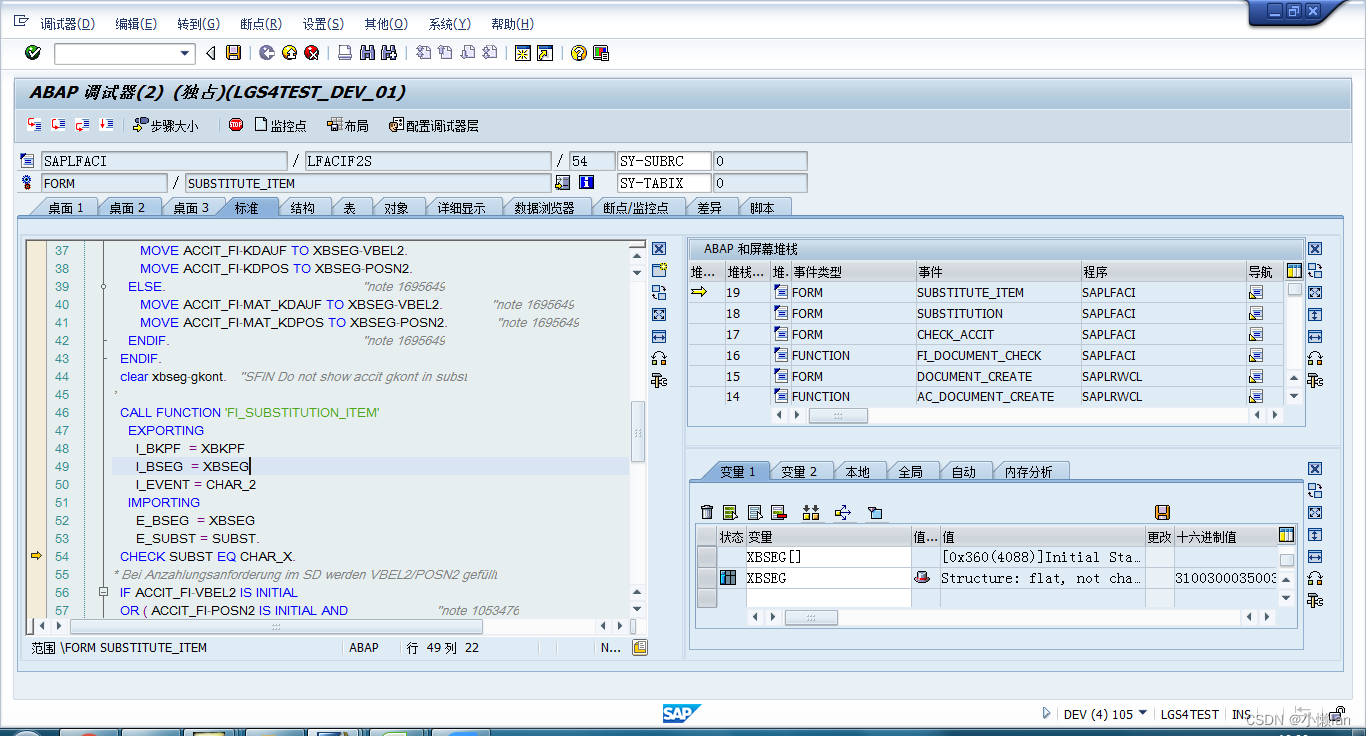The image size is (1366, 736).
Task: Click the blue info icon beside SUBSTITUTE_ITEM
Action: [x=586, y=183]
